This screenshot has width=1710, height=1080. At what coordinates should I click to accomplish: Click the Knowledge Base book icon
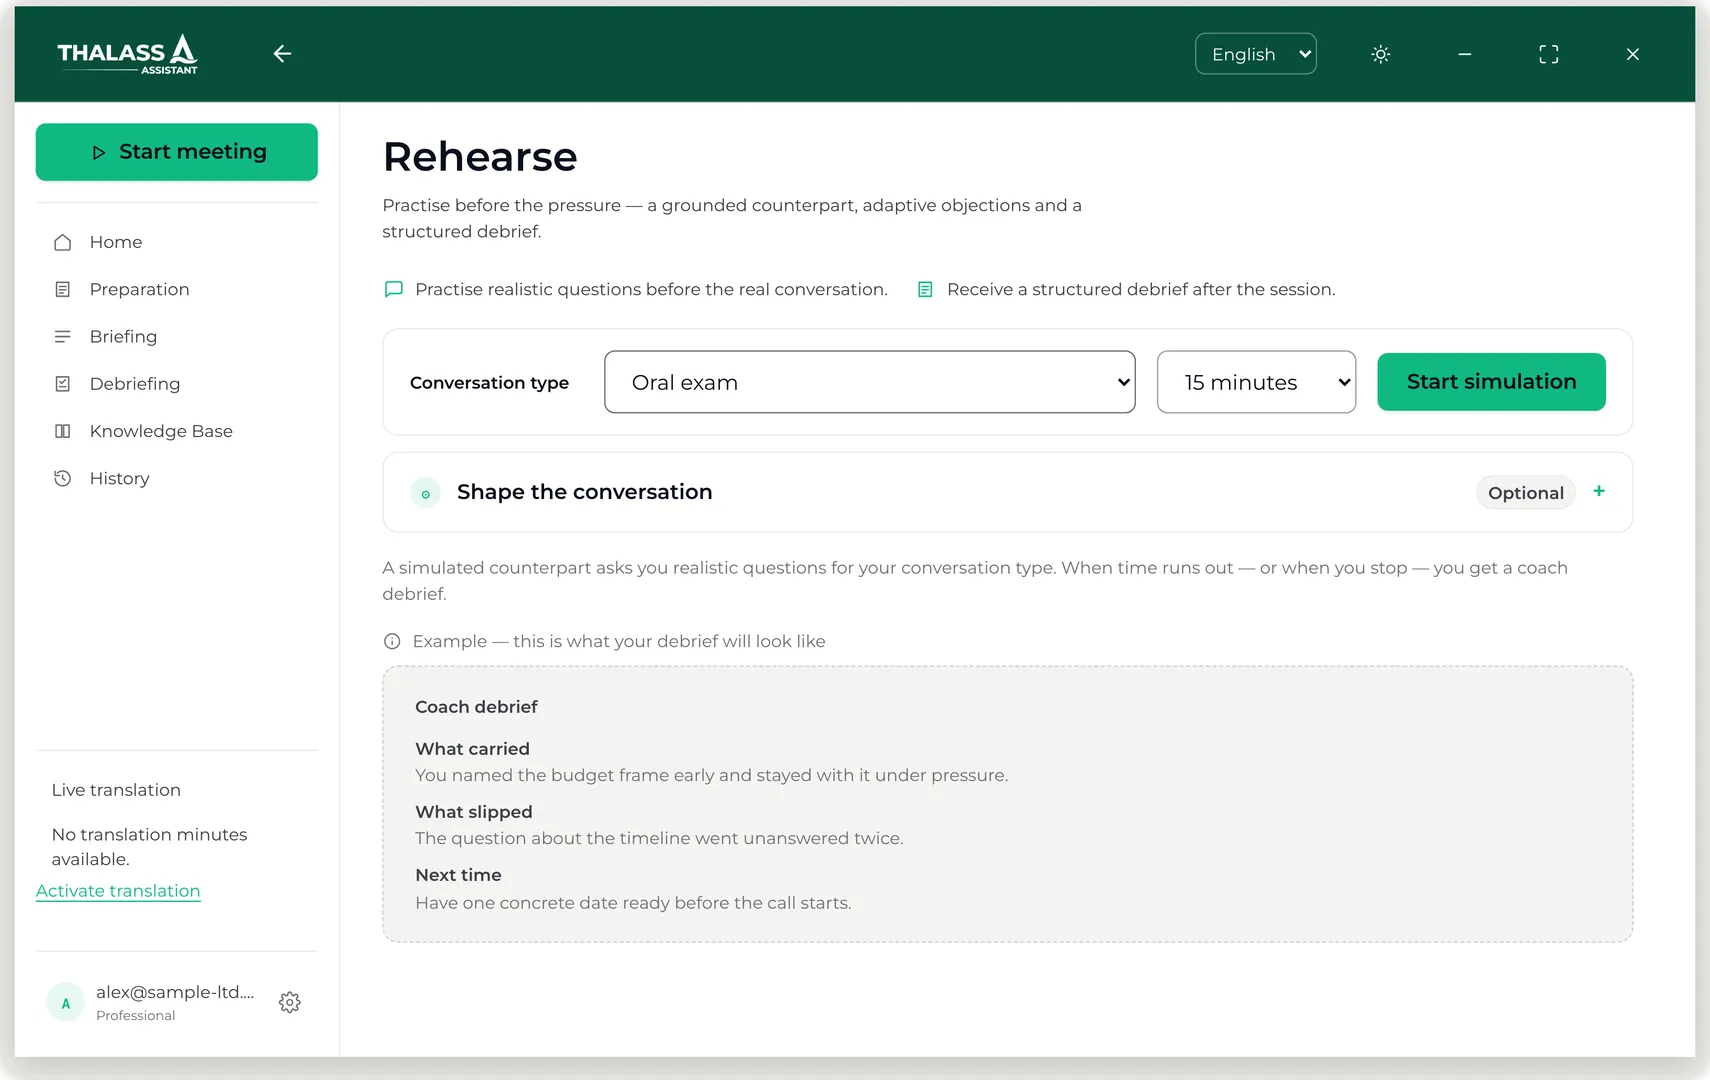pos(62,431)
